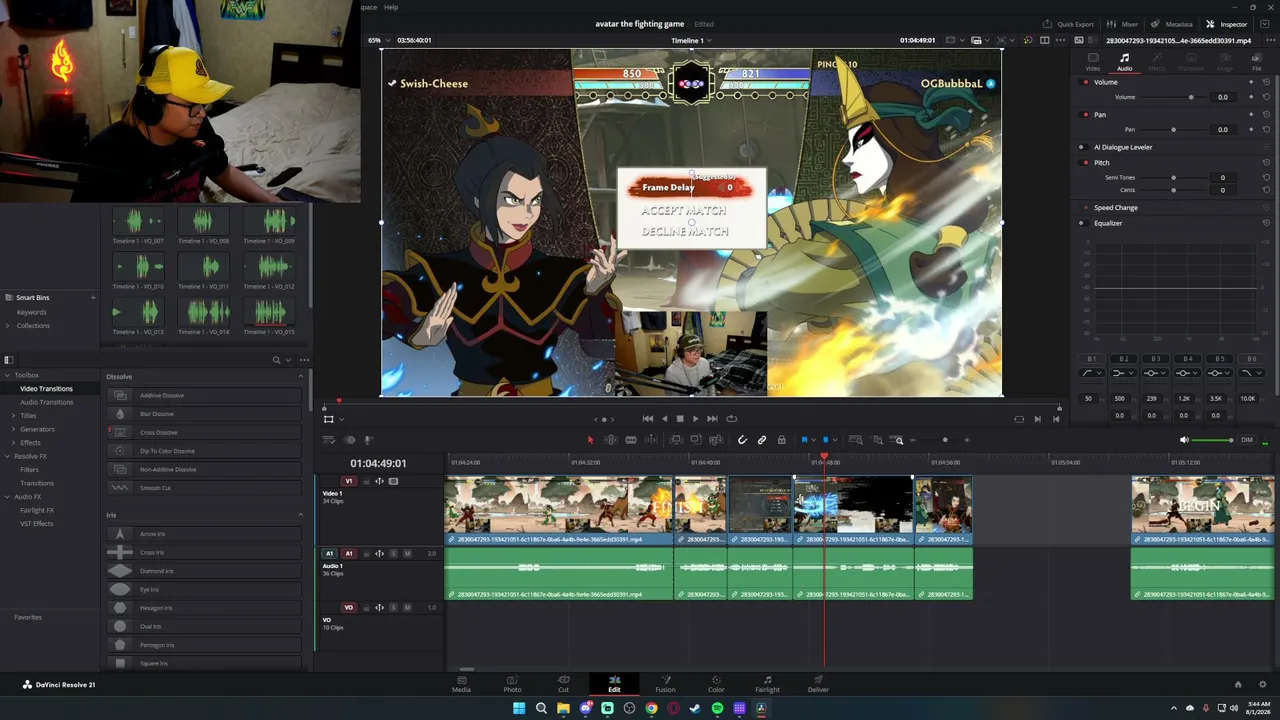This screenshot has width=1280, height=720.
Task: Select the Selection Mode arrow tool
Action: (x=590, y=440)
